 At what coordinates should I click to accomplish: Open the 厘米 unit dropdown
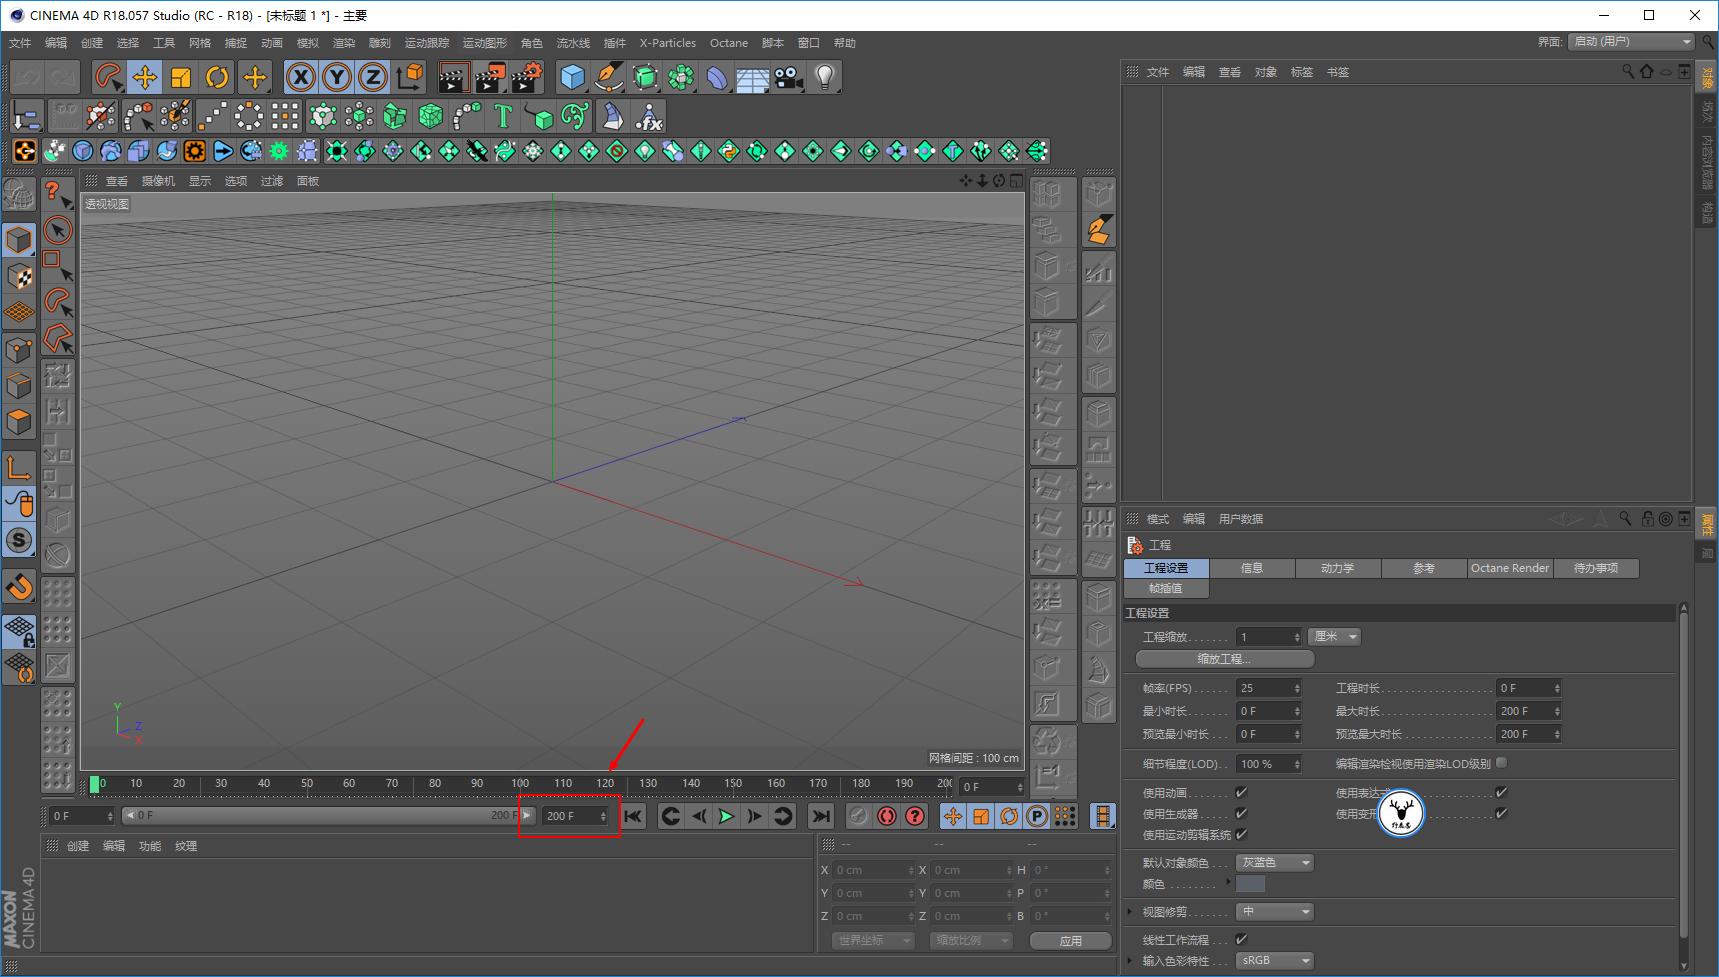1335,637
